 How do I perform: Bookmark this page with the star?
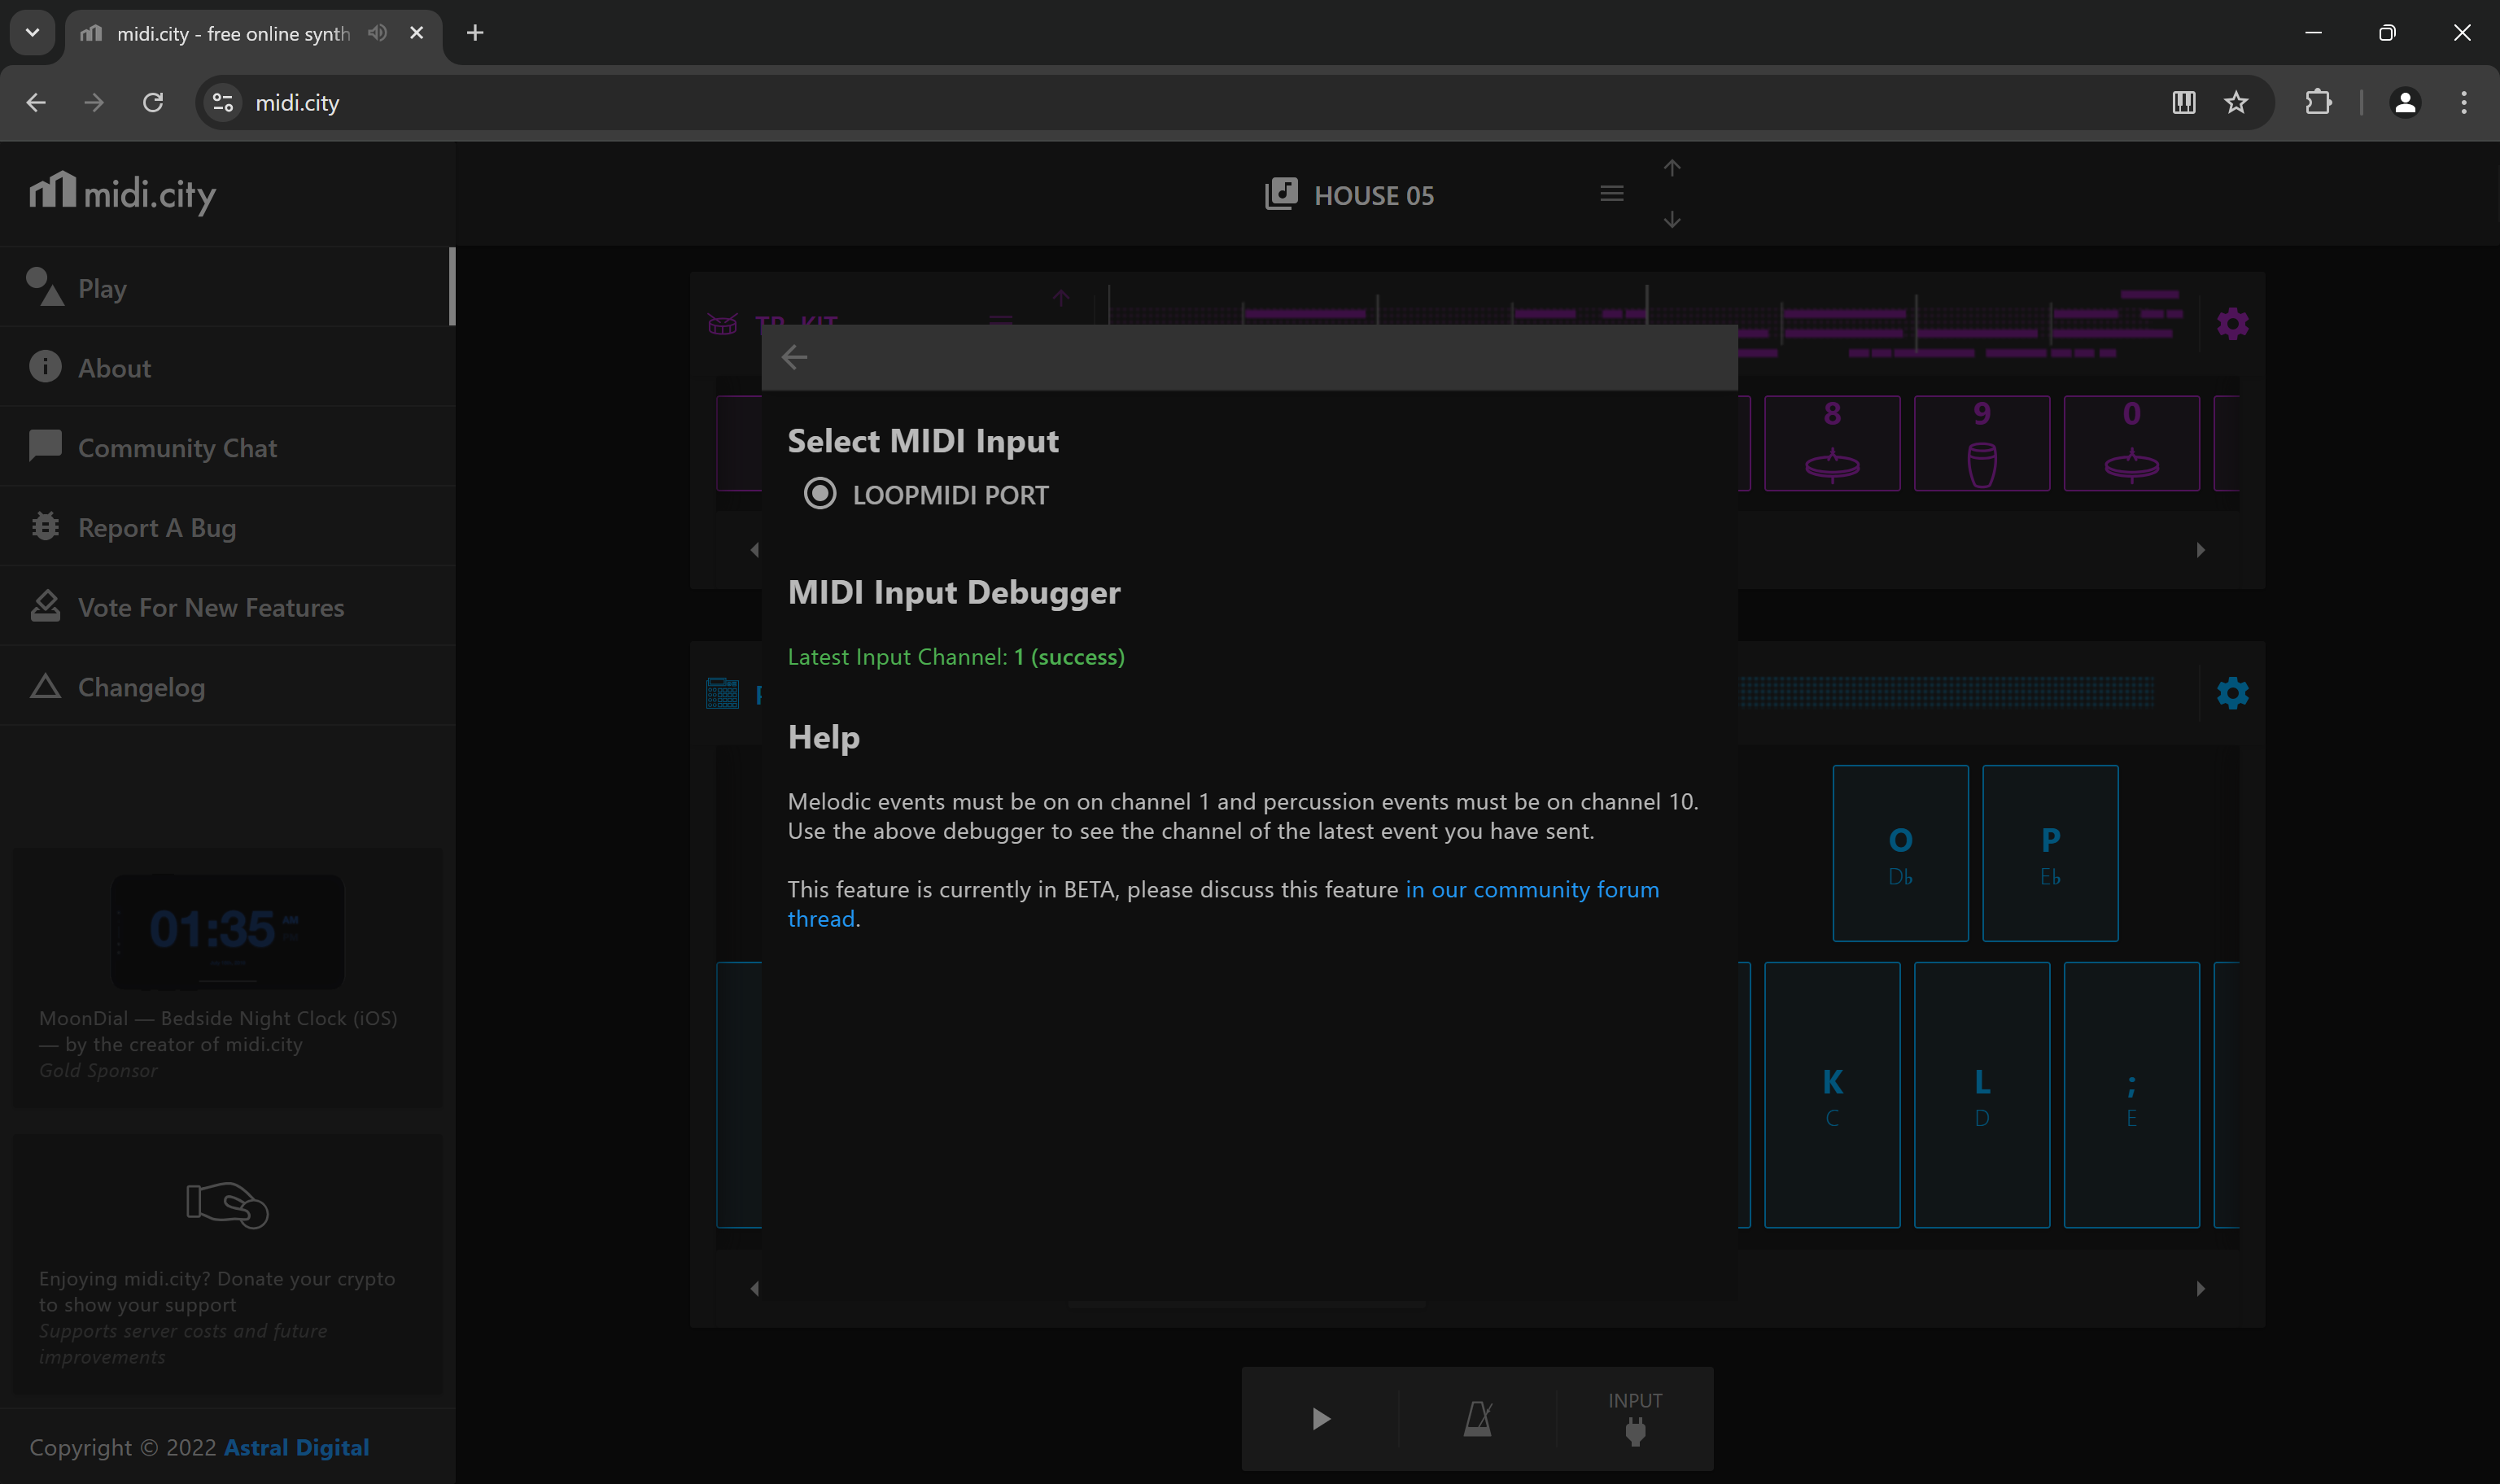2237,102
